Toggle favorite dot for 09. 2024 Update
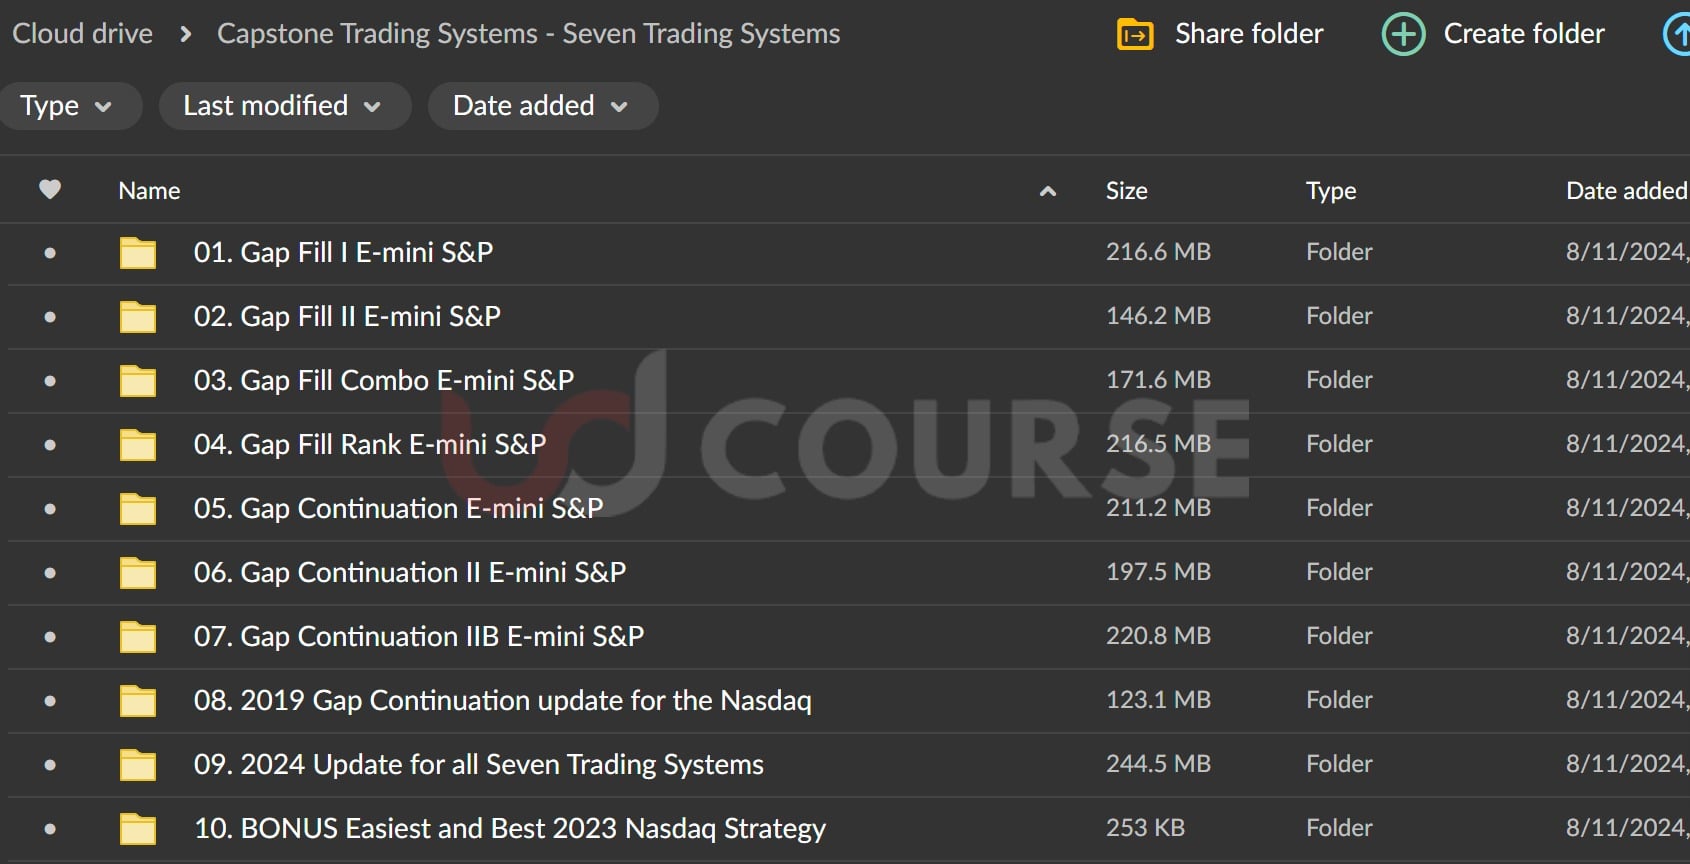 coord(50,765)
